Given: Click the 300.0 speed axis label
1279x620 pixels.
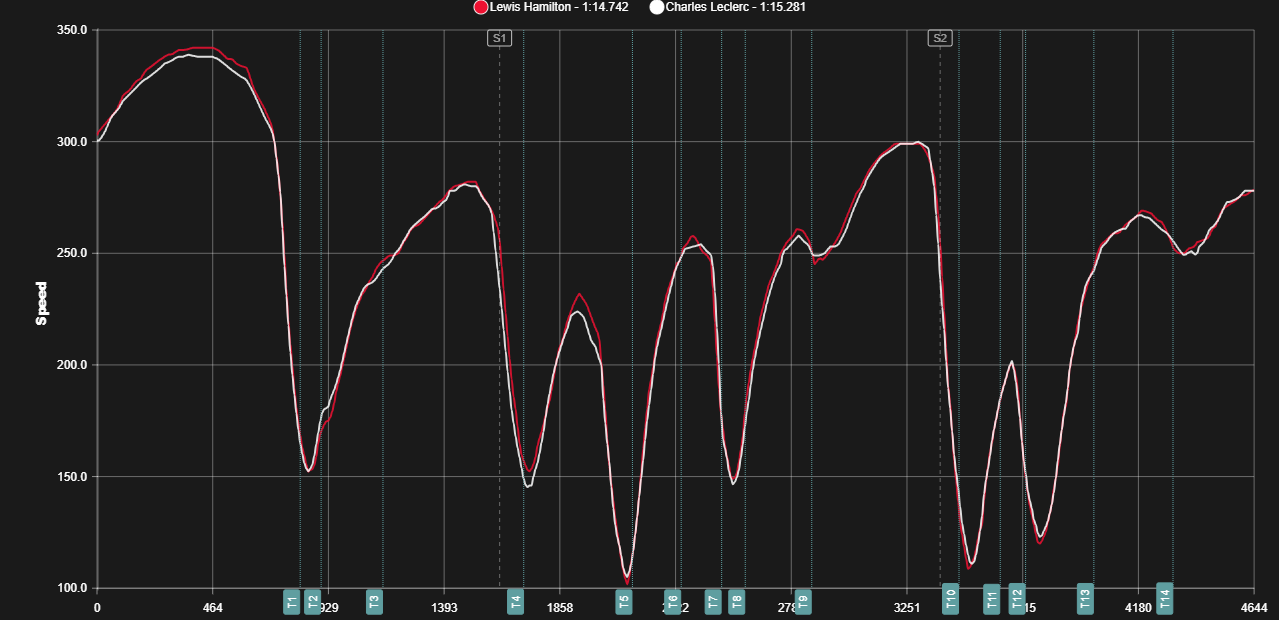Looking at the screenshot, I should point(73,142).
